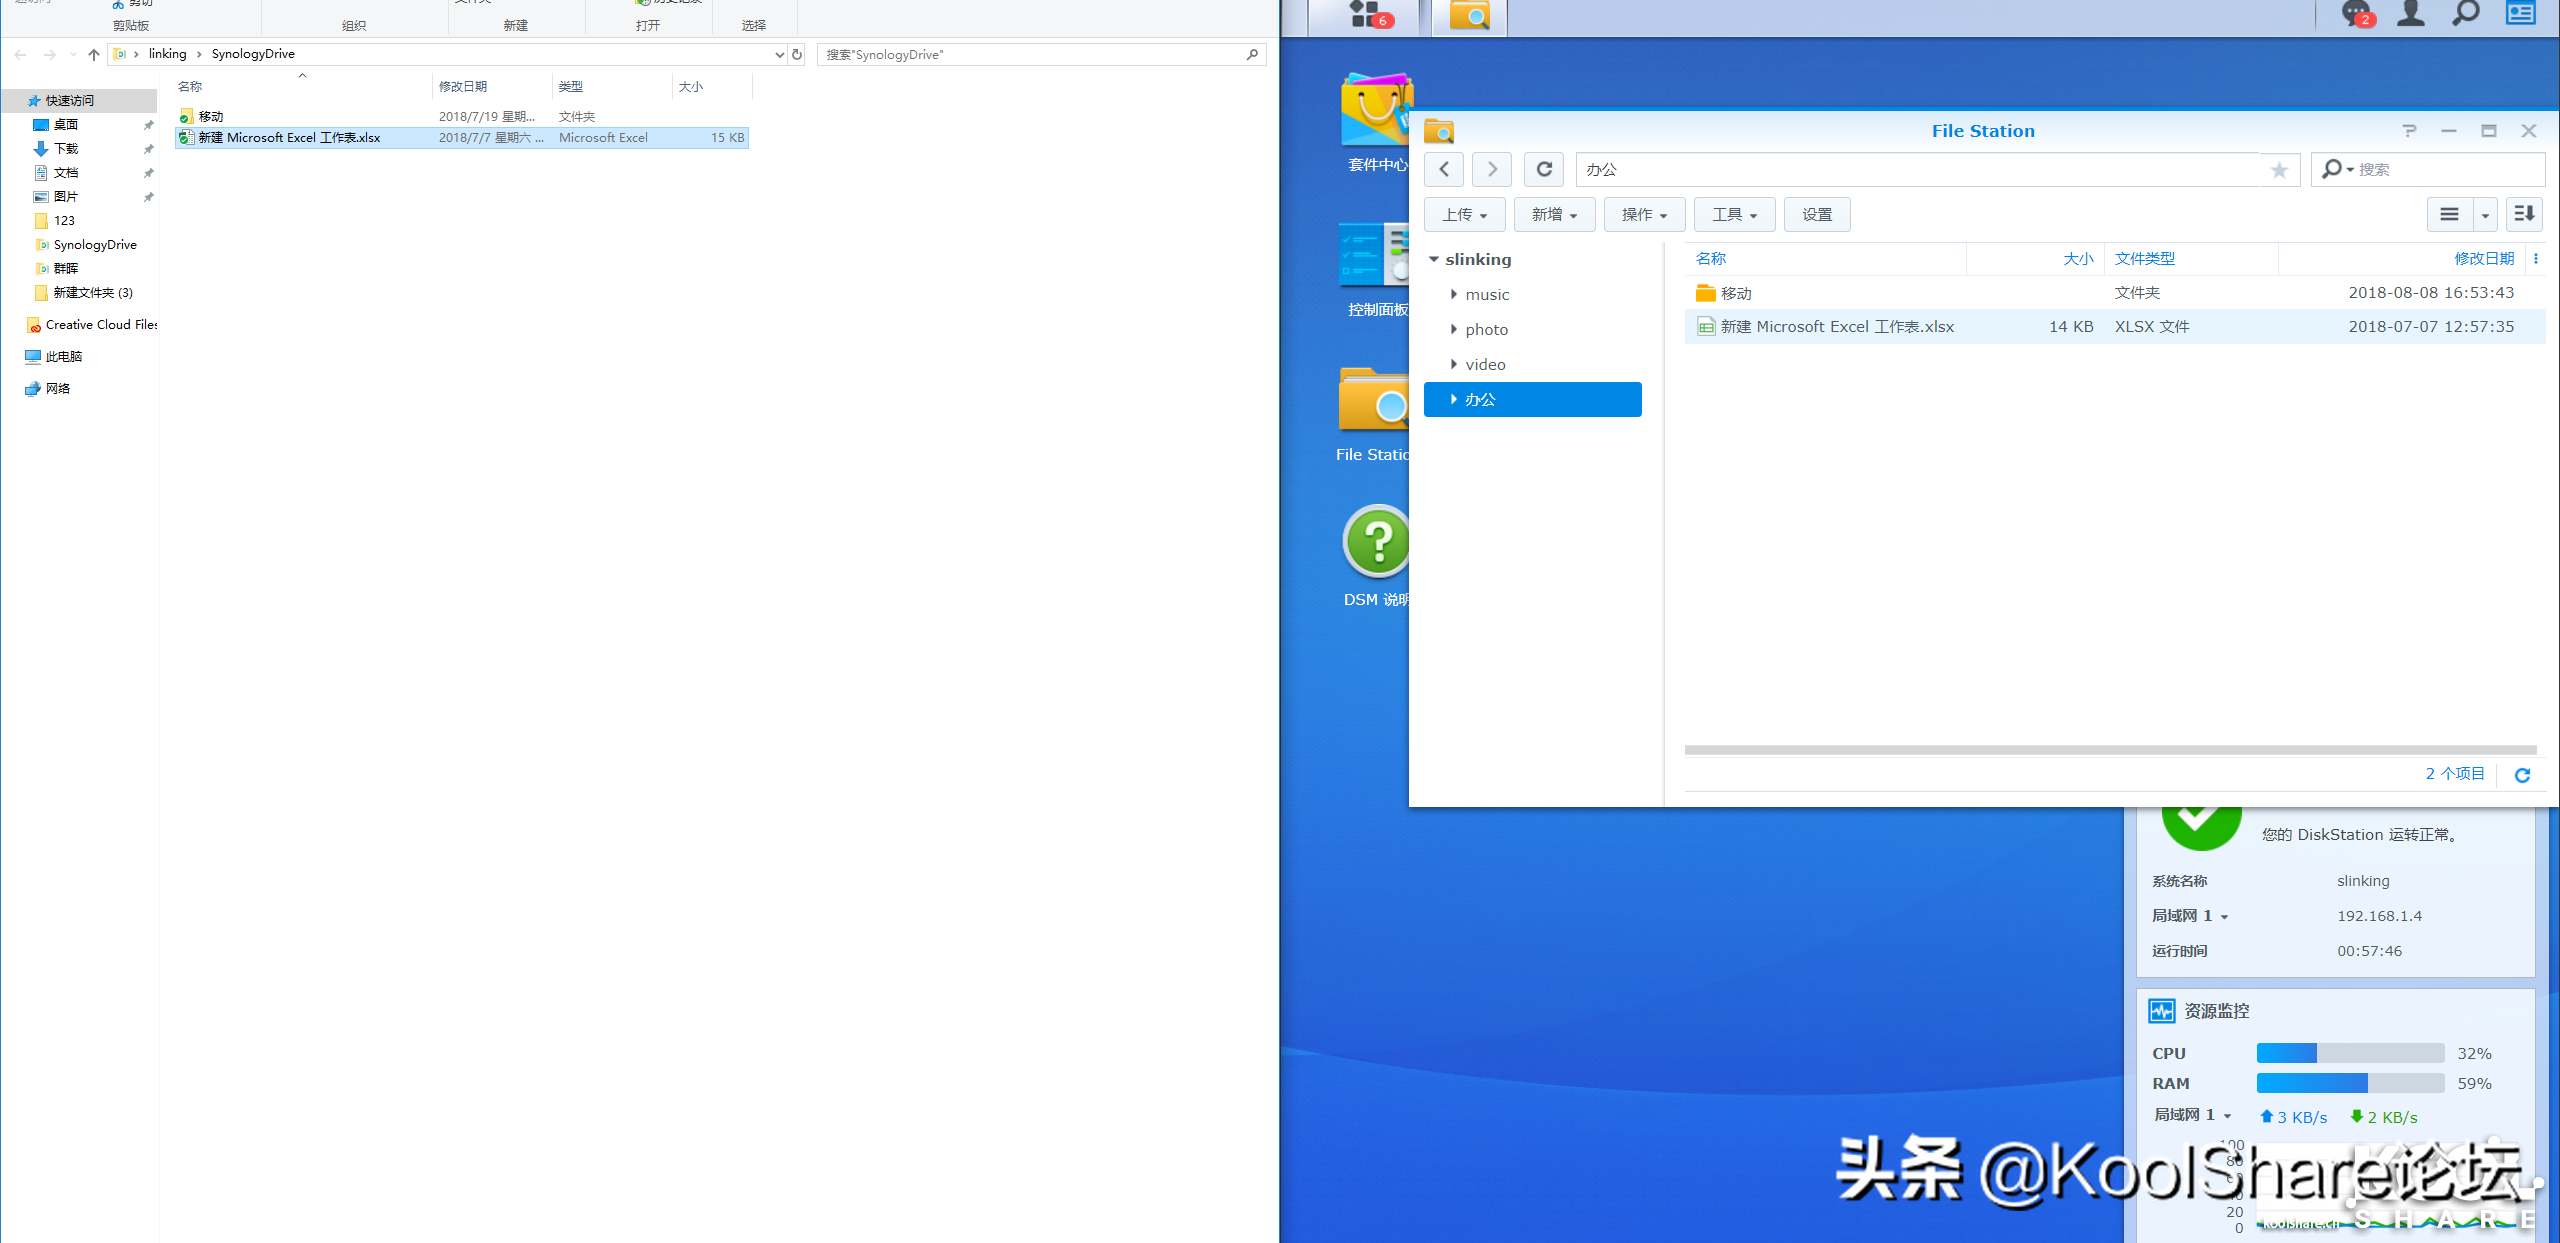Click the 设置 settings button
The height and width of the screenshot is (1243, 2560).
[x=1816, y=215]
